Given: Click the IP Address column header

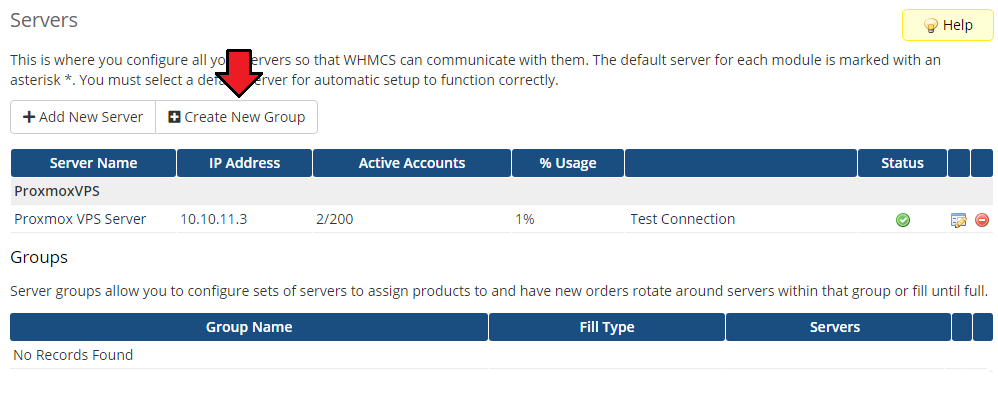Looking at the screenshot, I should pos(244,163).
